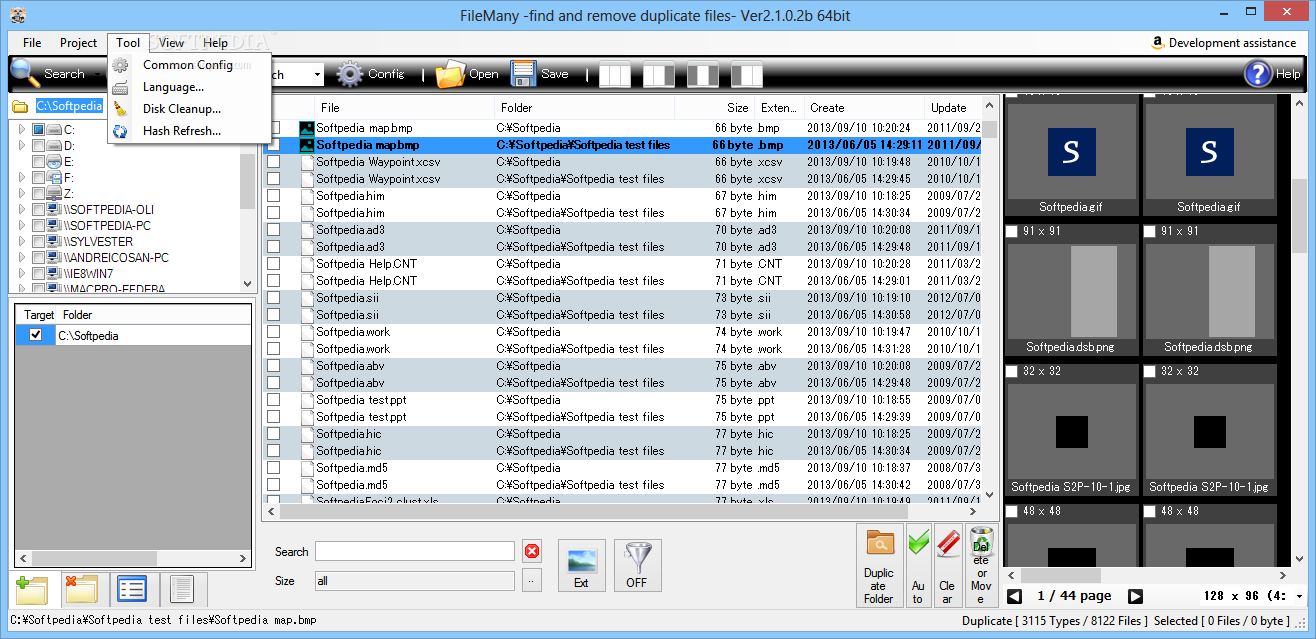Switch to the blue list view icon
Image resolution: width=1316 pixels, height=639 pixels.
coord(132,589)
